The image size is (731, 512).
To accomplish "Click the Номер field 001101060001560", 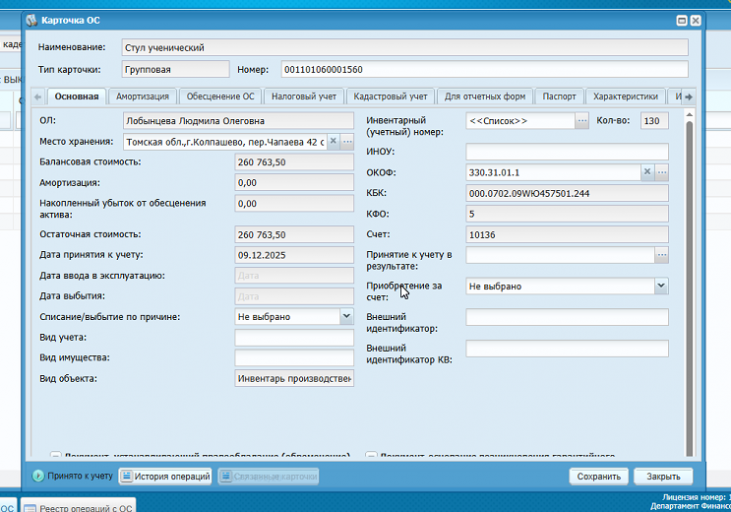I will coord(484,69).
